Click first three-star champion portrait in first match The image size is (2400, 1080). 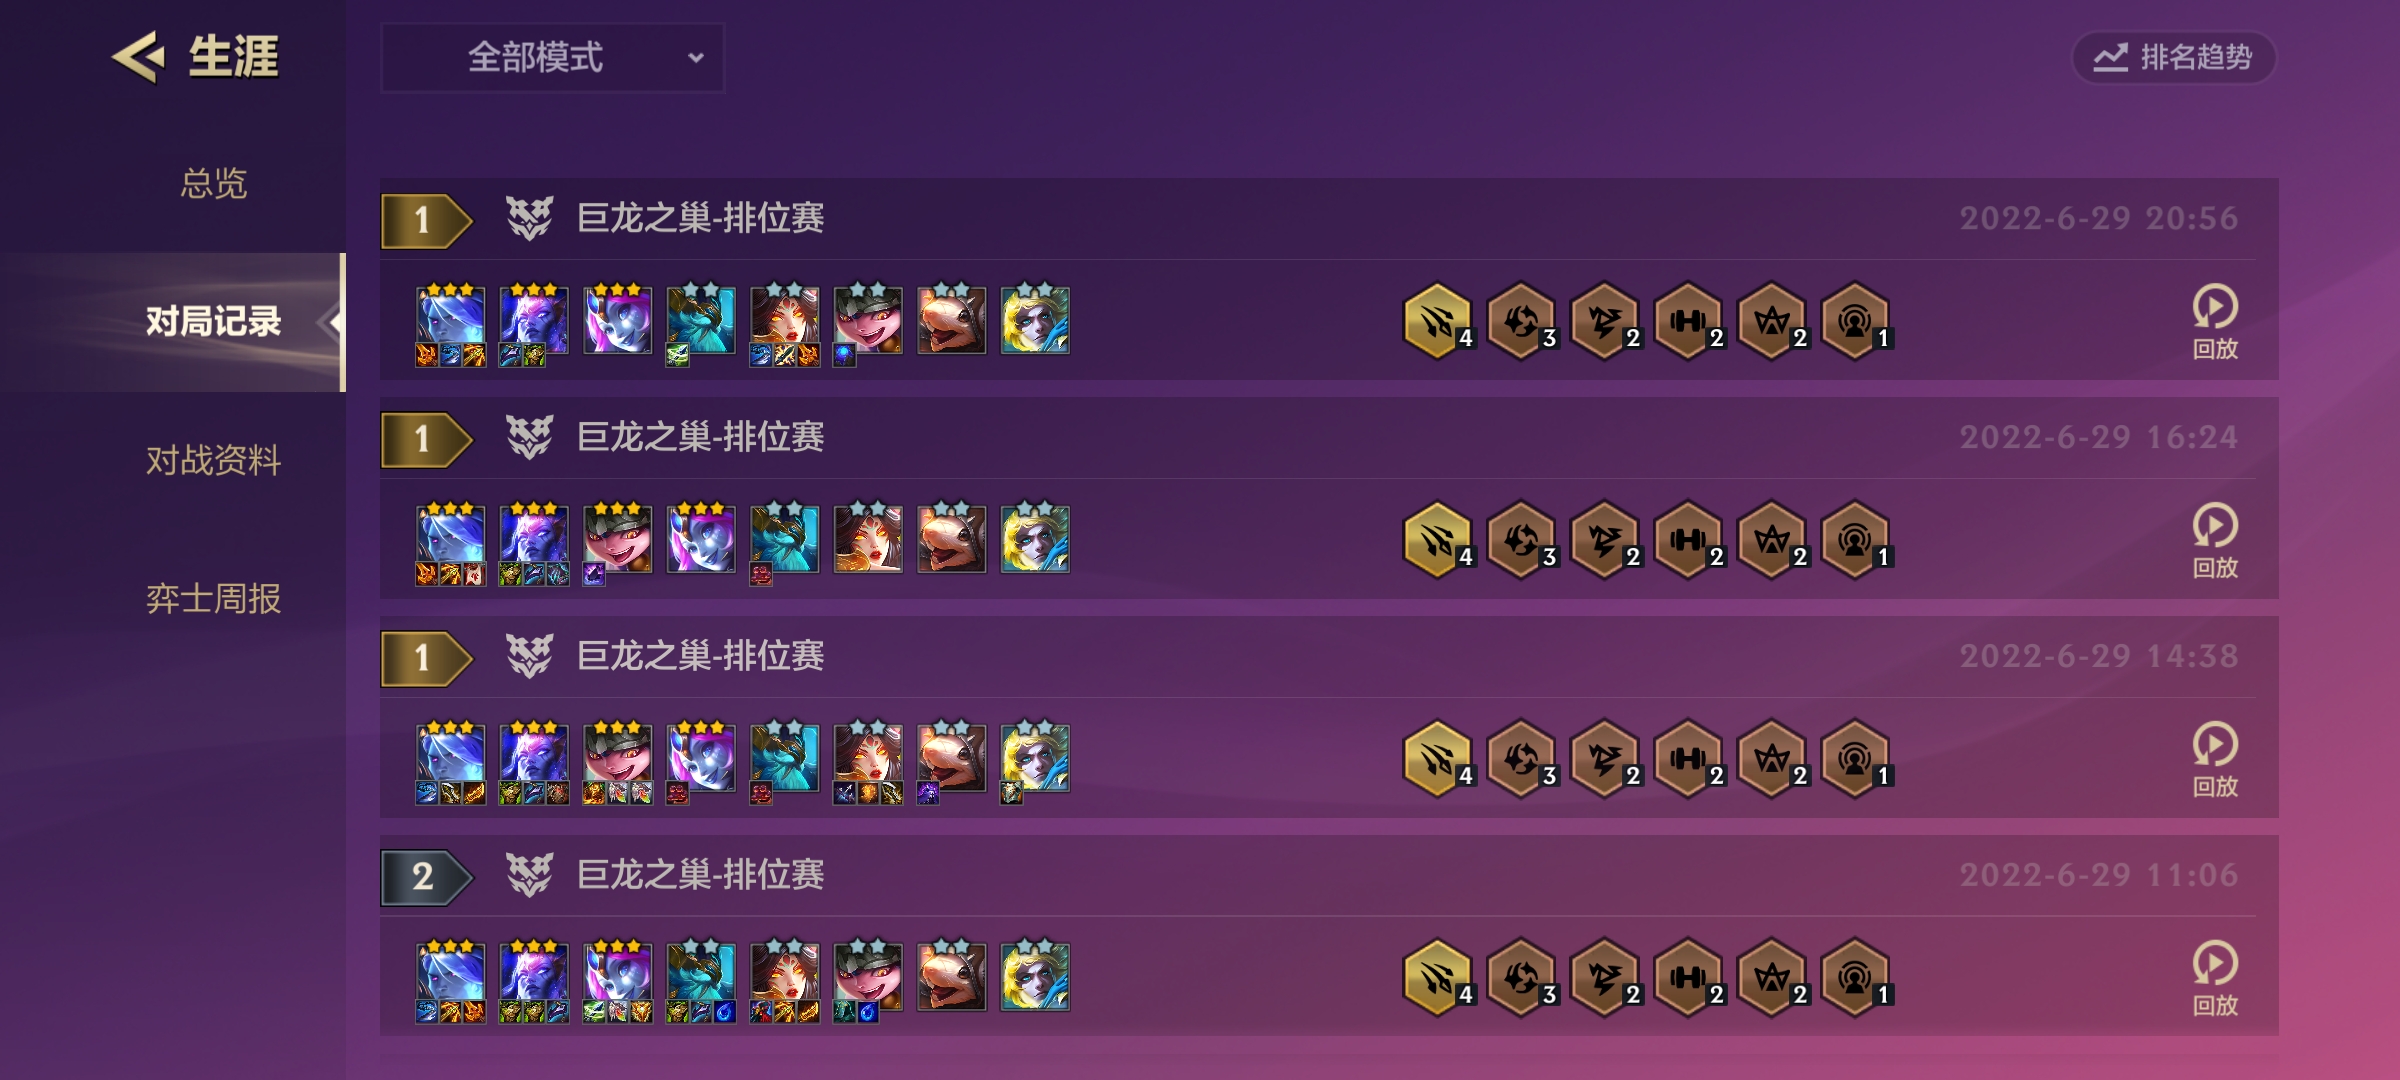coord(451,320)
